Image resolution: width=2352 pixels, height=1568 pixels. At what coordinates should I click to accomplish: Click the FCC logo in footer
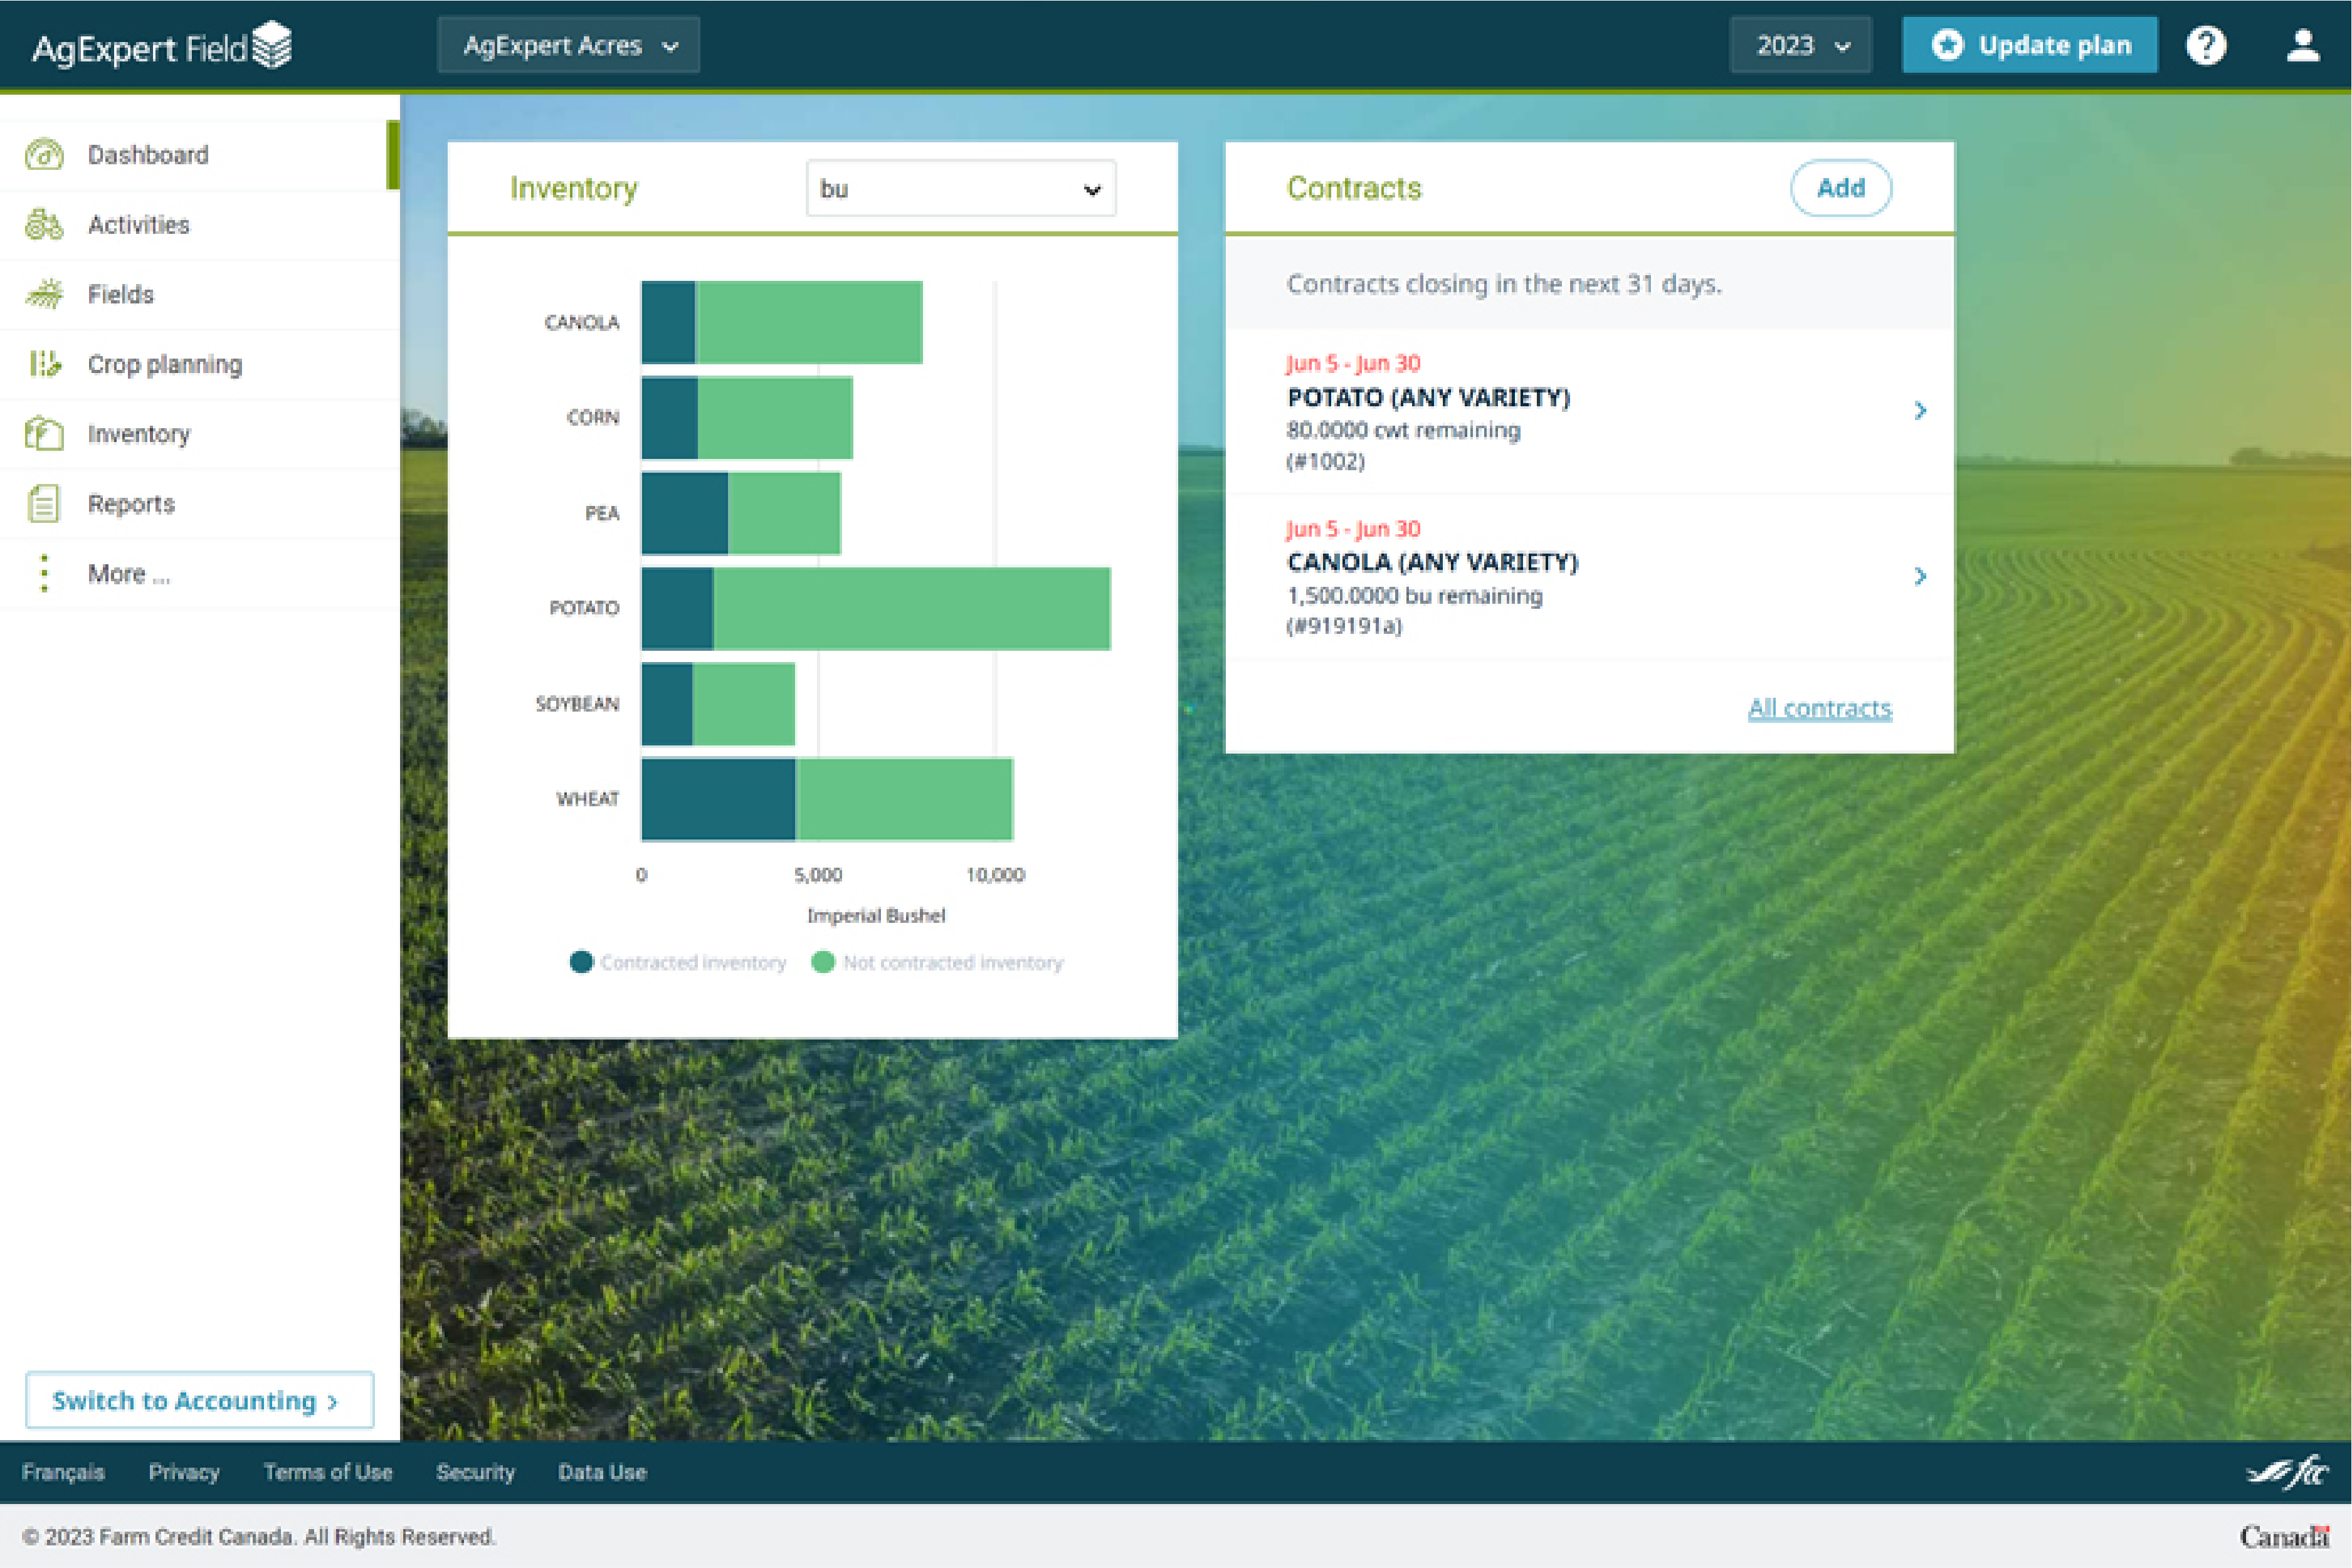tap(2288, 1471)
